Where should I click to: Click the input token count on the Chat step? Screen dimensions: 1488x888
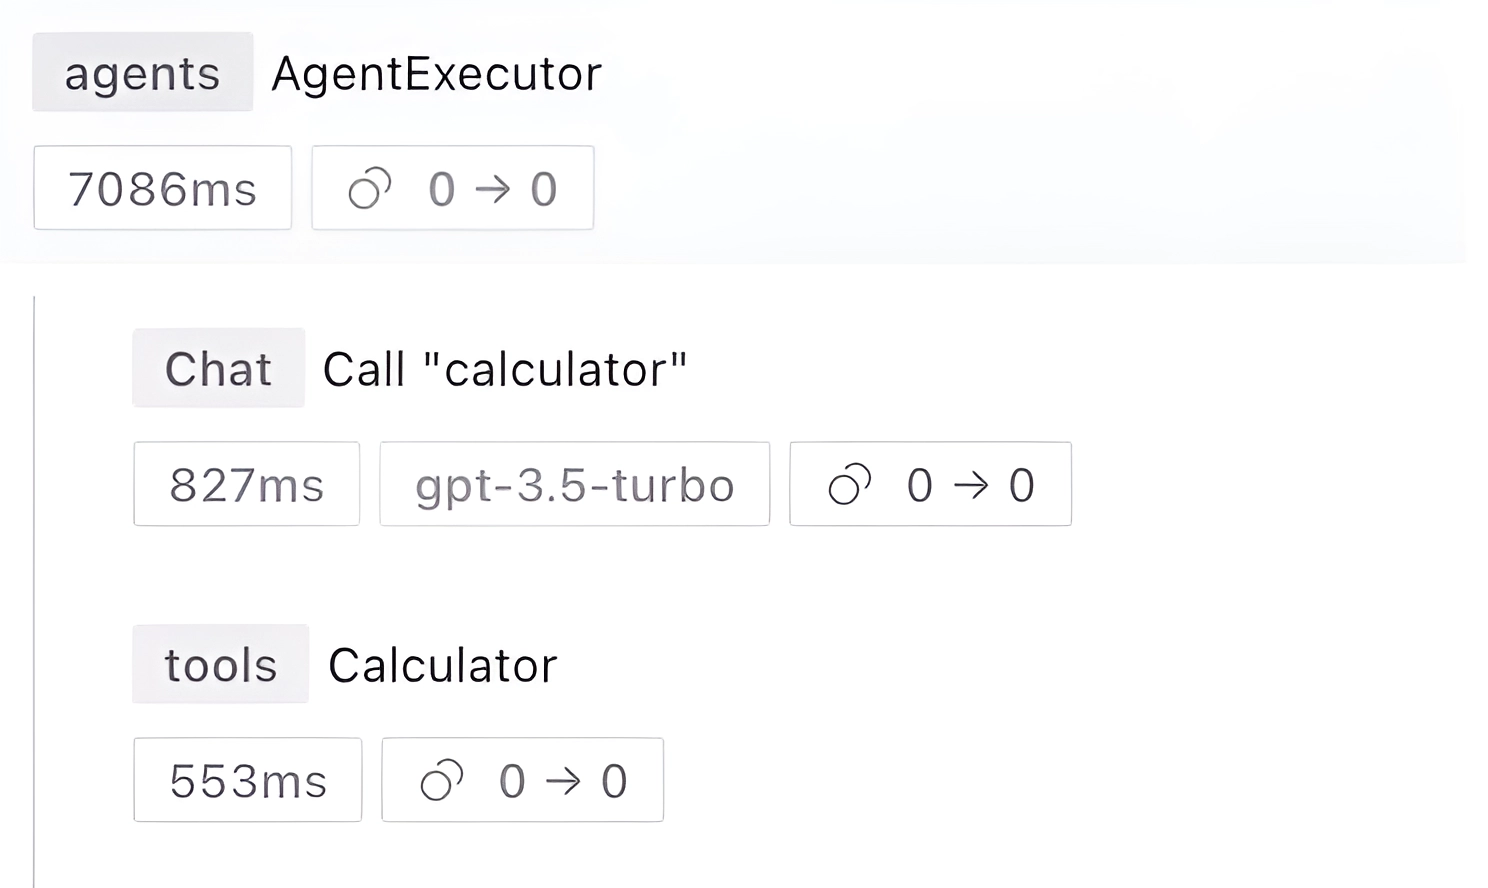click(919, 485)
